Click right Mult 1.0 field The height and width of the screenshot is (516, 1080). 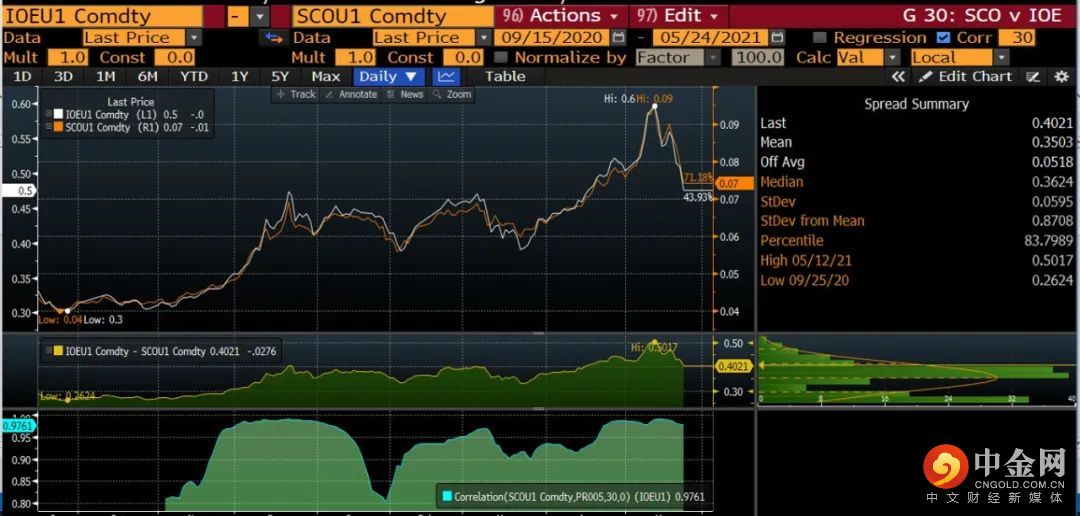point(356,58)
